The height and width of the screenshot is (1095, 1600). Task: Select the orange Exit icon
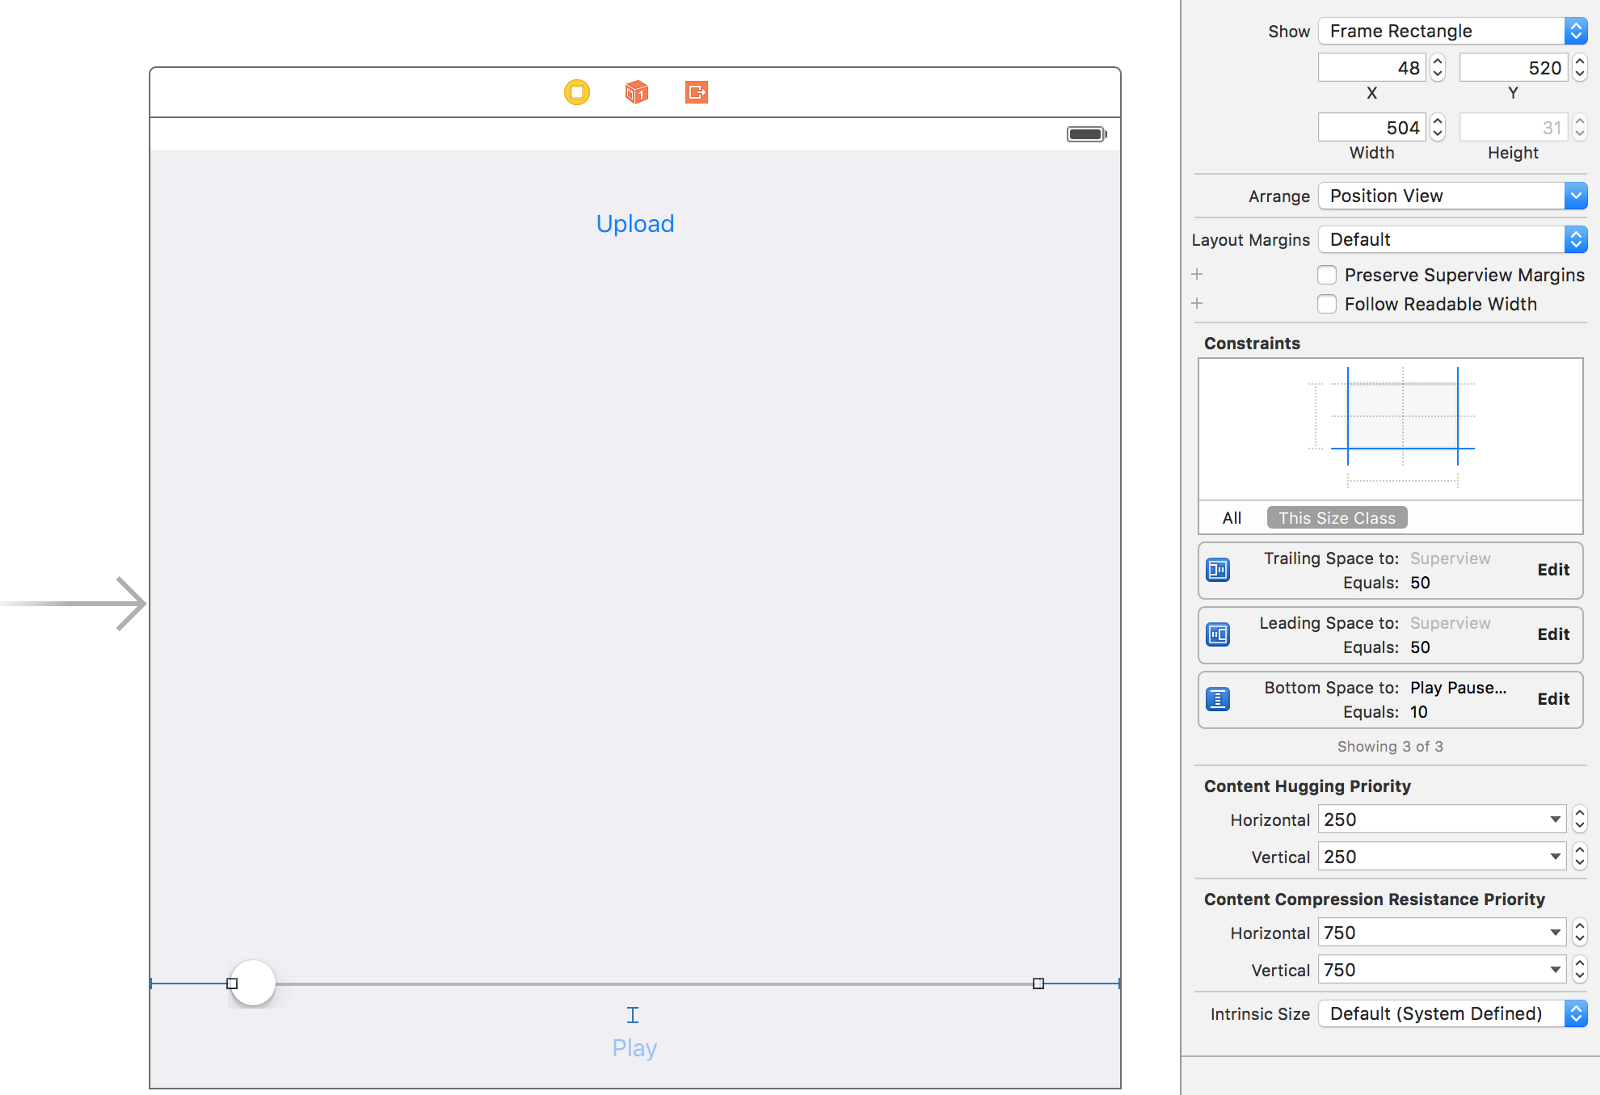tap(697, 92)
